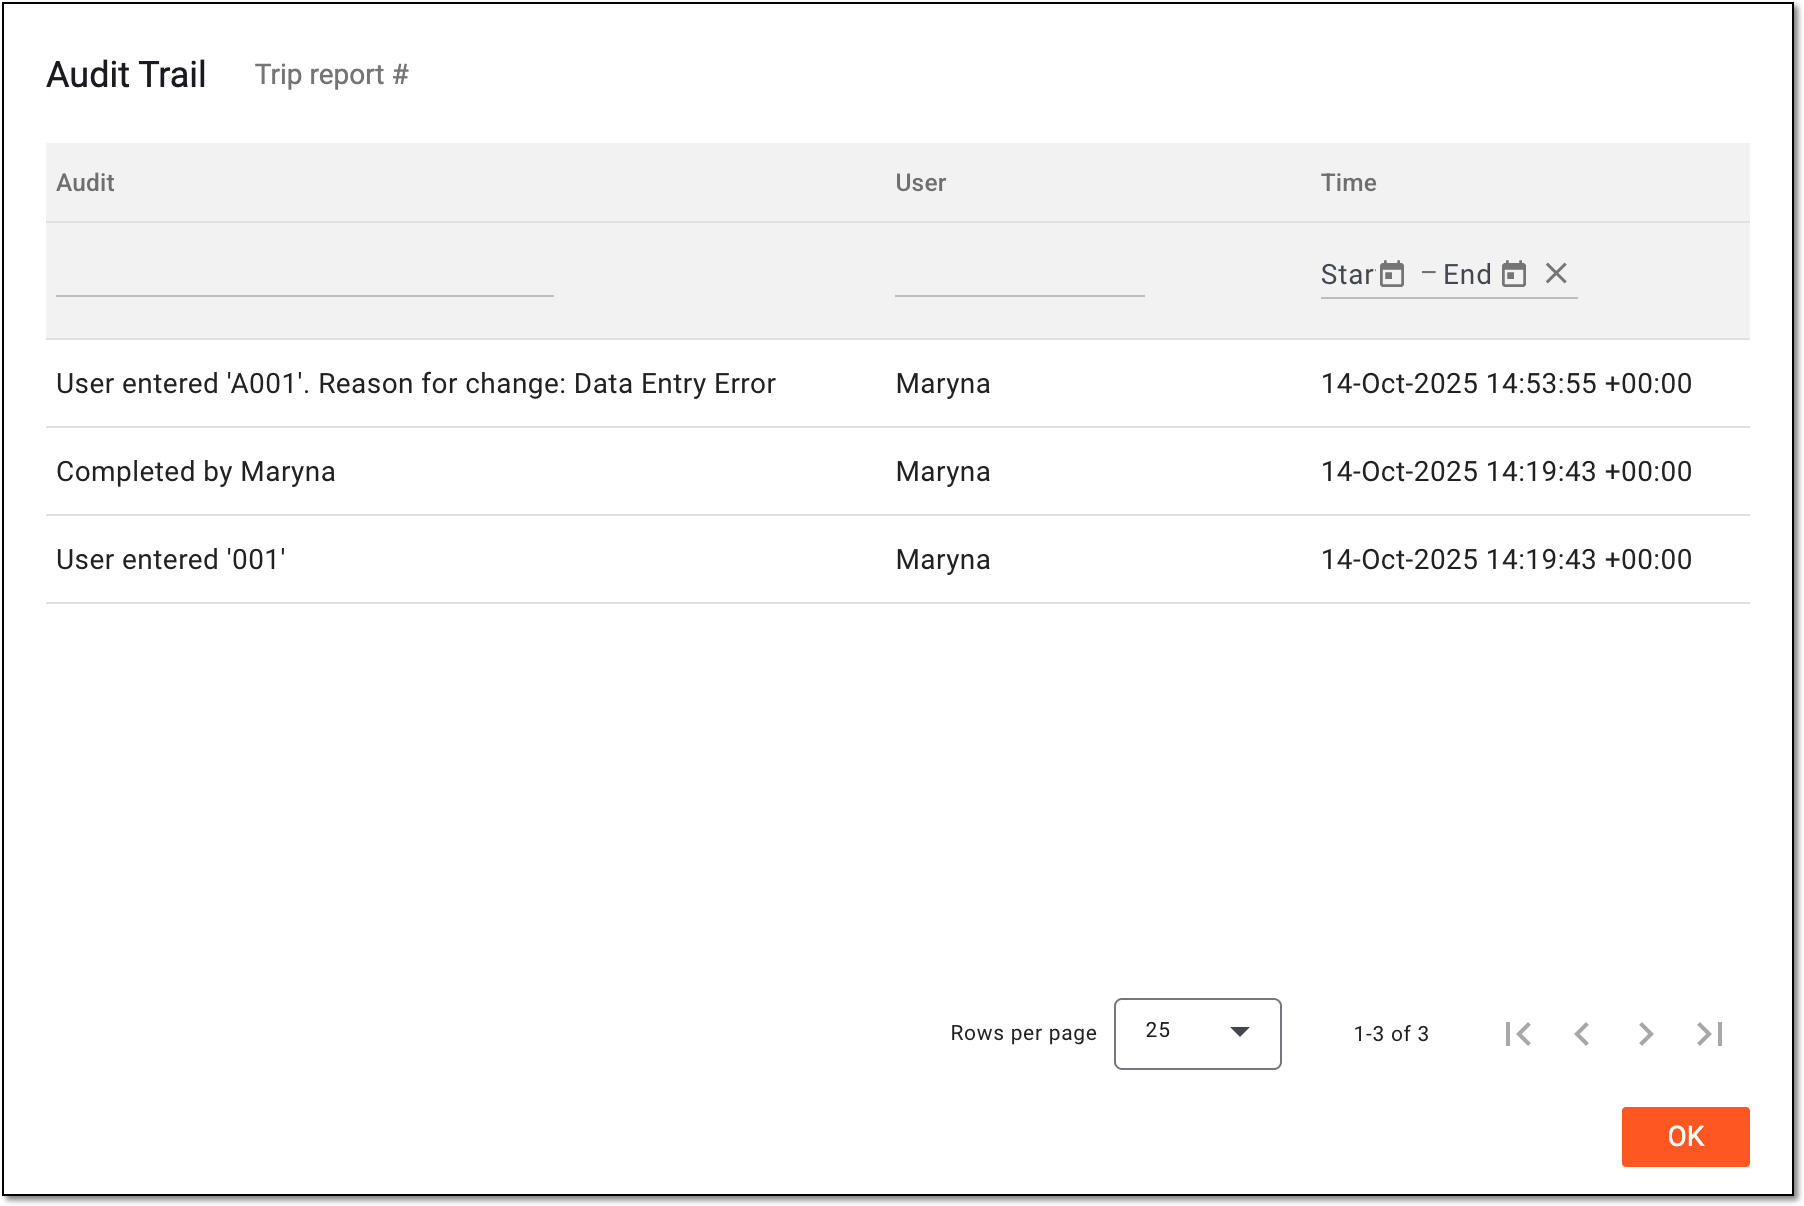Click the 'Trip report #' subtitle

point(332,75)
